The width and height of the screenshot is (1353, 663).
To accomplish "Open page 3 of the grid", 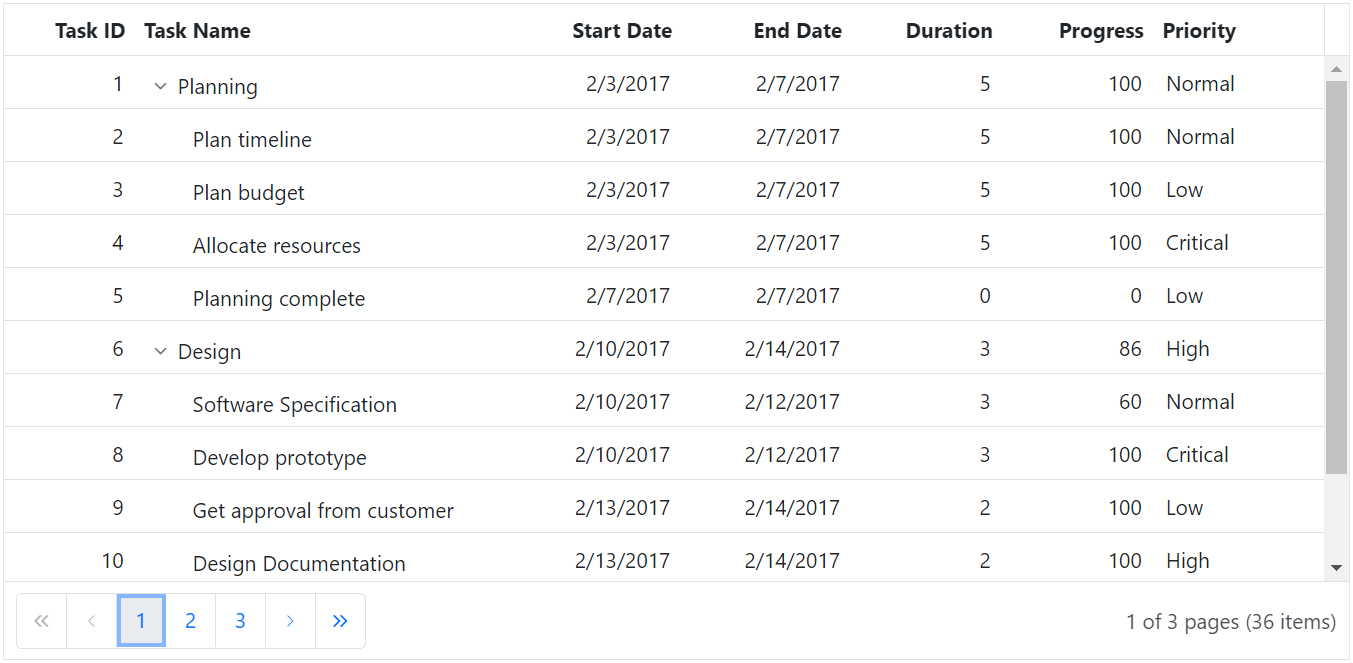I will tap(240, 620).
